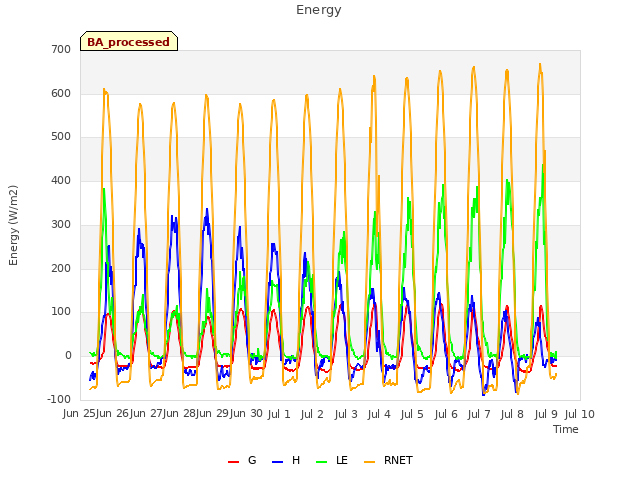Click the 200 y-axis tick label
The height and width of the screenshot is (480, 640).
point(61,268)
